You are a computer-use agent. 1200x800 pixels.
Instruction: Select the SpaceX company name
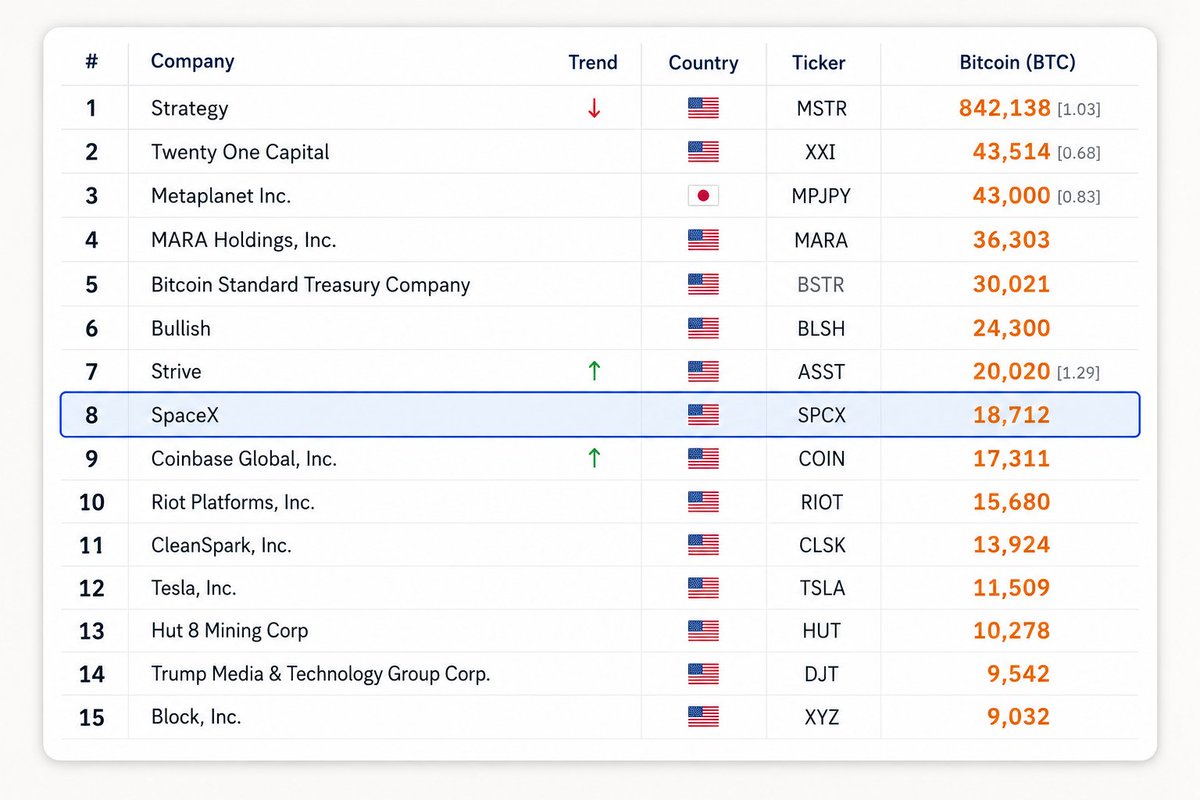184,415
